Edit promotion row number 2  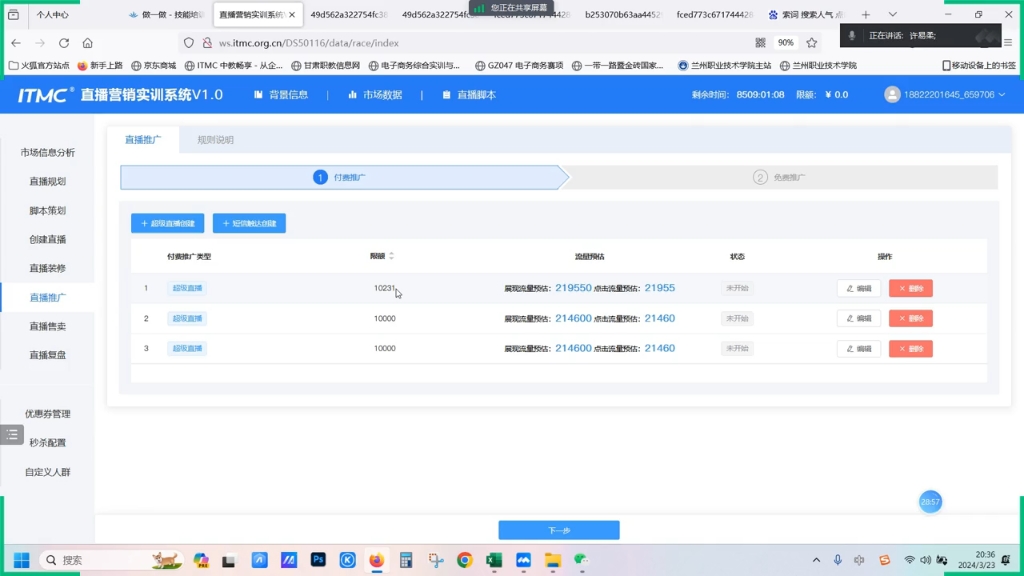coord(859,318)
